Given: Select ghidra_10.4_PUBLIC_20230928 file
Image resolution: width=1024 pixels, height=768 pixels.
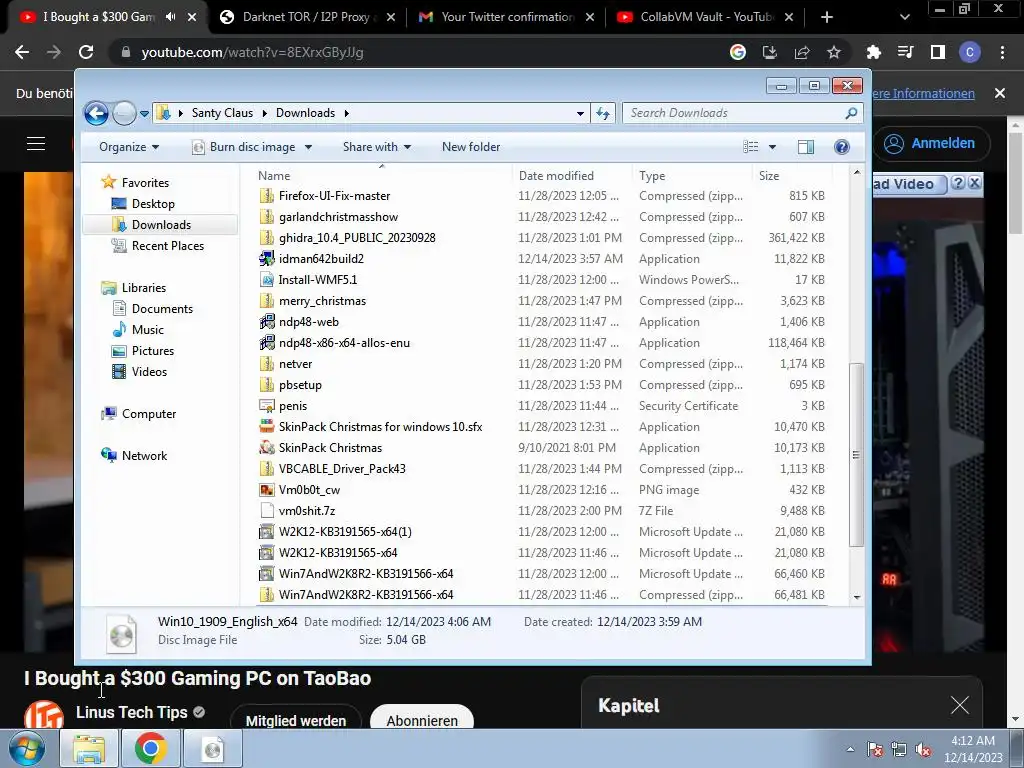Looking at the screenshot, I should 357,238.
